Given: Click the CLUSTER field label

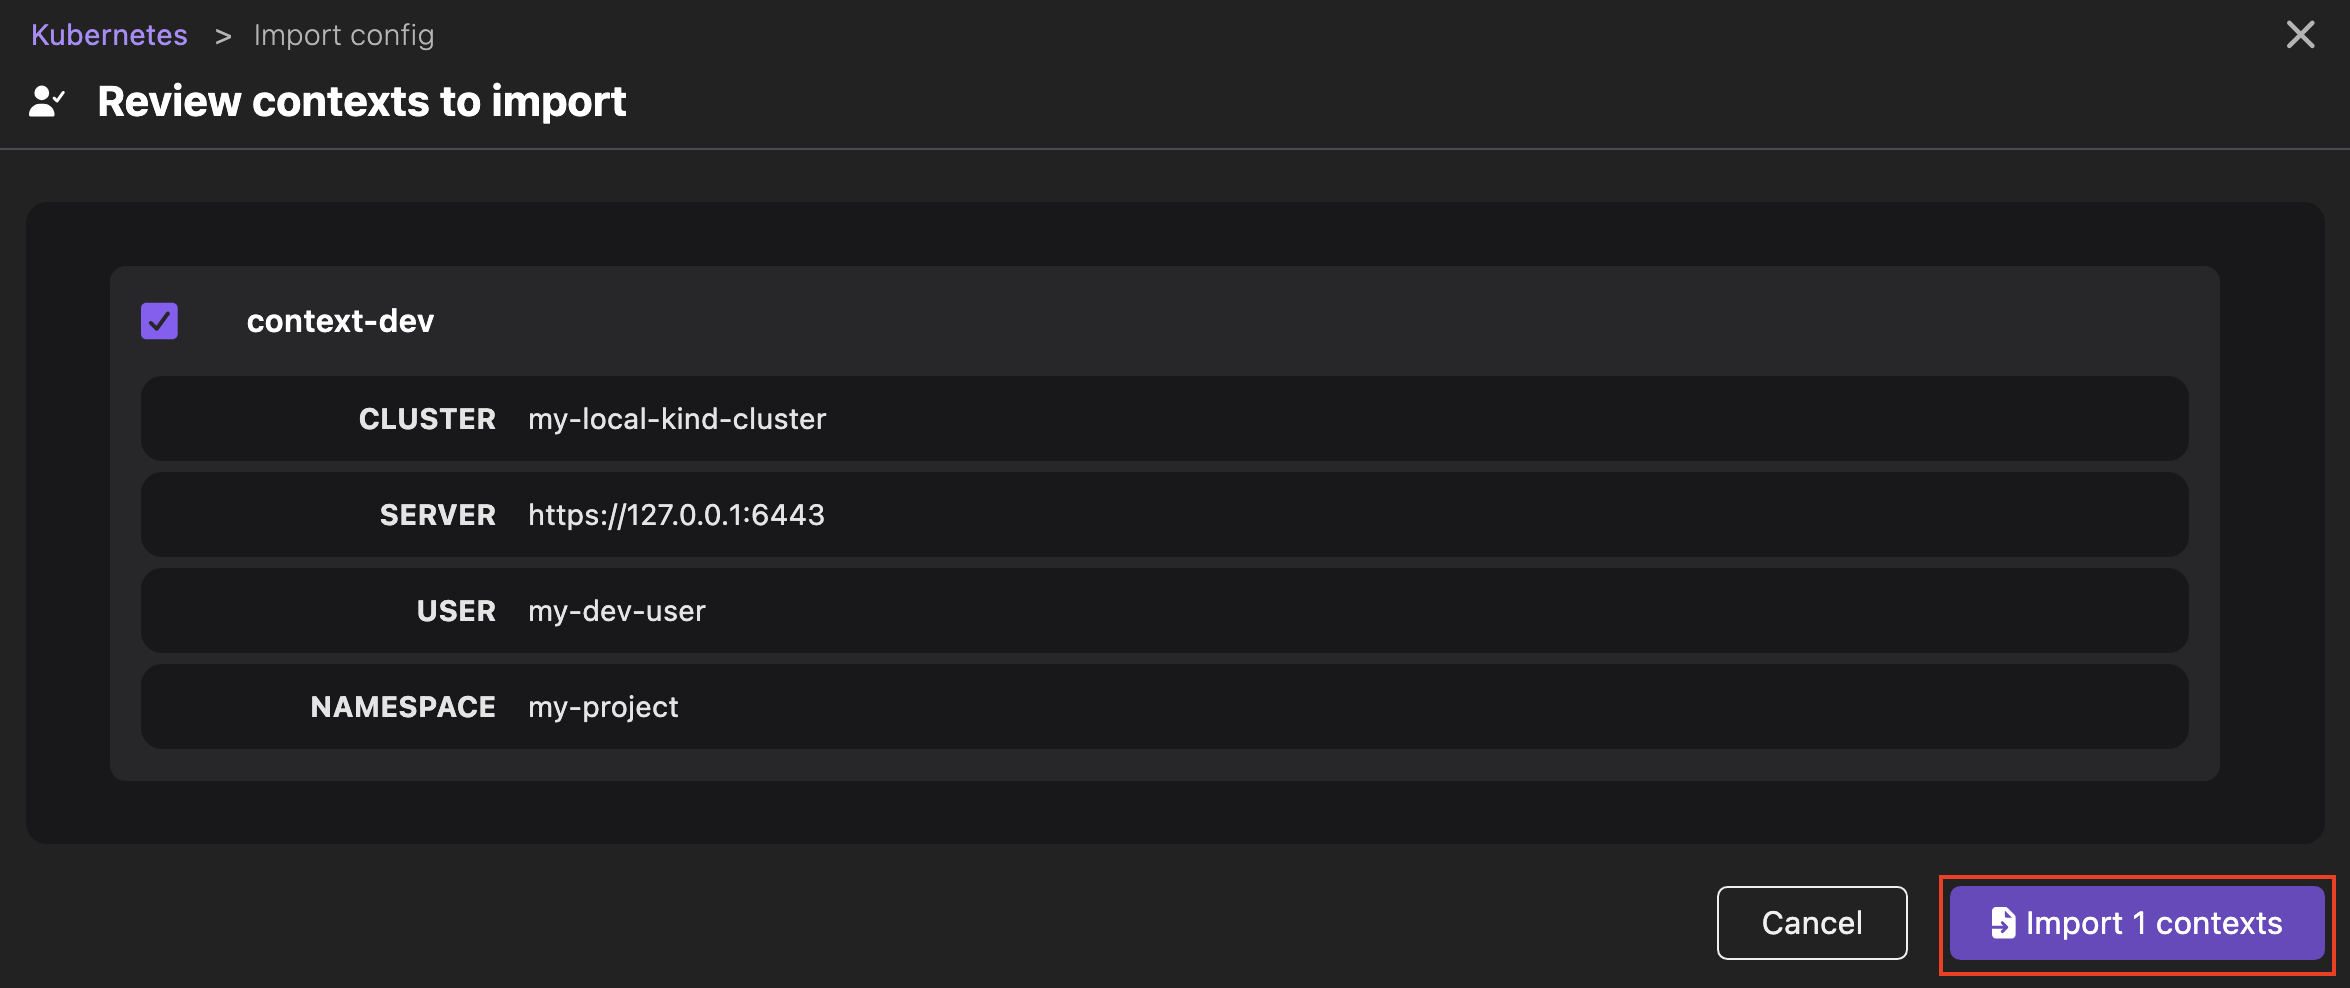Looking at the screenshot, I should [x=427, y=419].
